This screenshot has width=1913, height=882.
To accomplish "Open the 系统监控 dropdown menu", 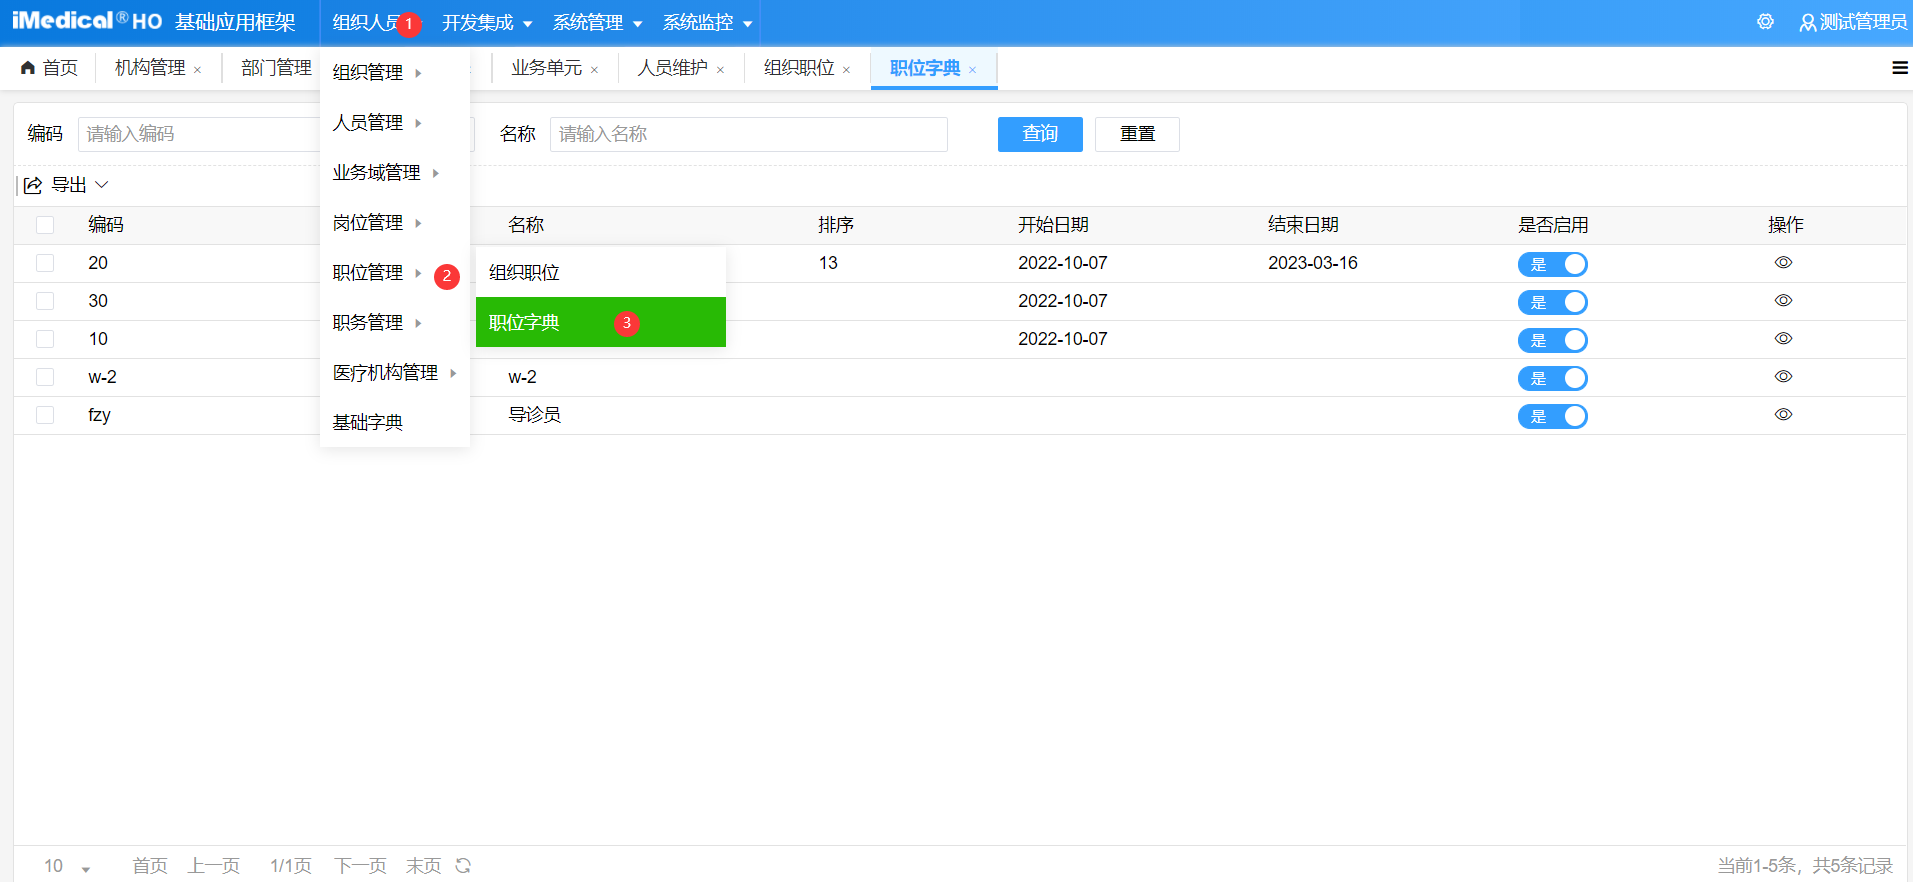I will pyautogui.click(x=707, y=23).
